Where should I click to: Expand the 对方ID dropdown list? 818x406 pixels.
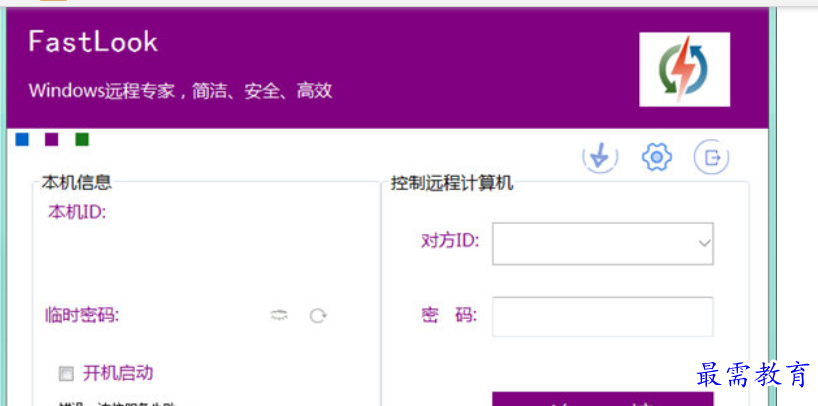[703, 242]
